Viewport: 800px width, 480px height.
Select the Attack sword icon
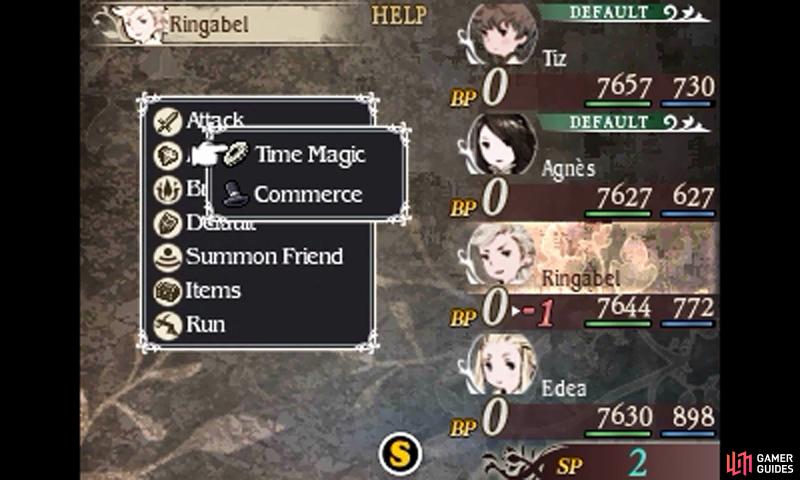tap(168, 122)
